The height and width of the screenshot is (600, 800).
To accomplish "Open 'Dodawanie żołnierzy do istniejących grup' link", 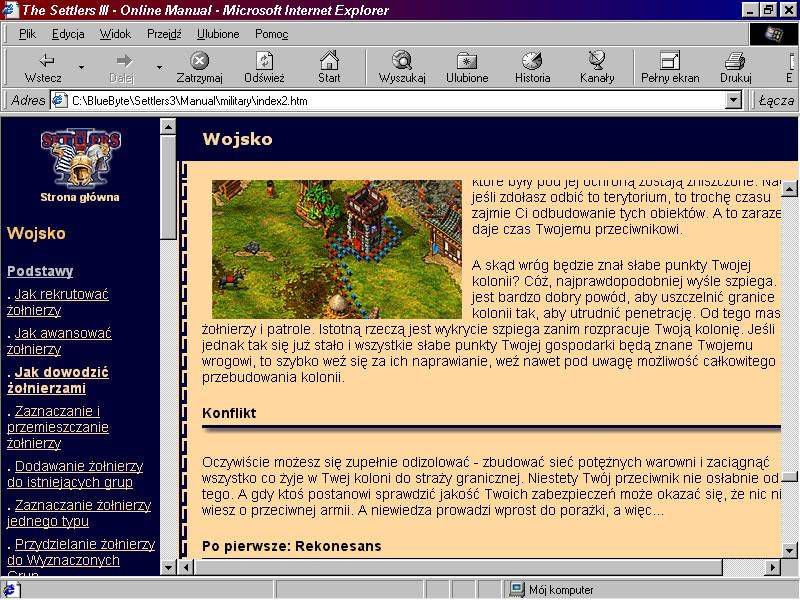I will point(75,474).
